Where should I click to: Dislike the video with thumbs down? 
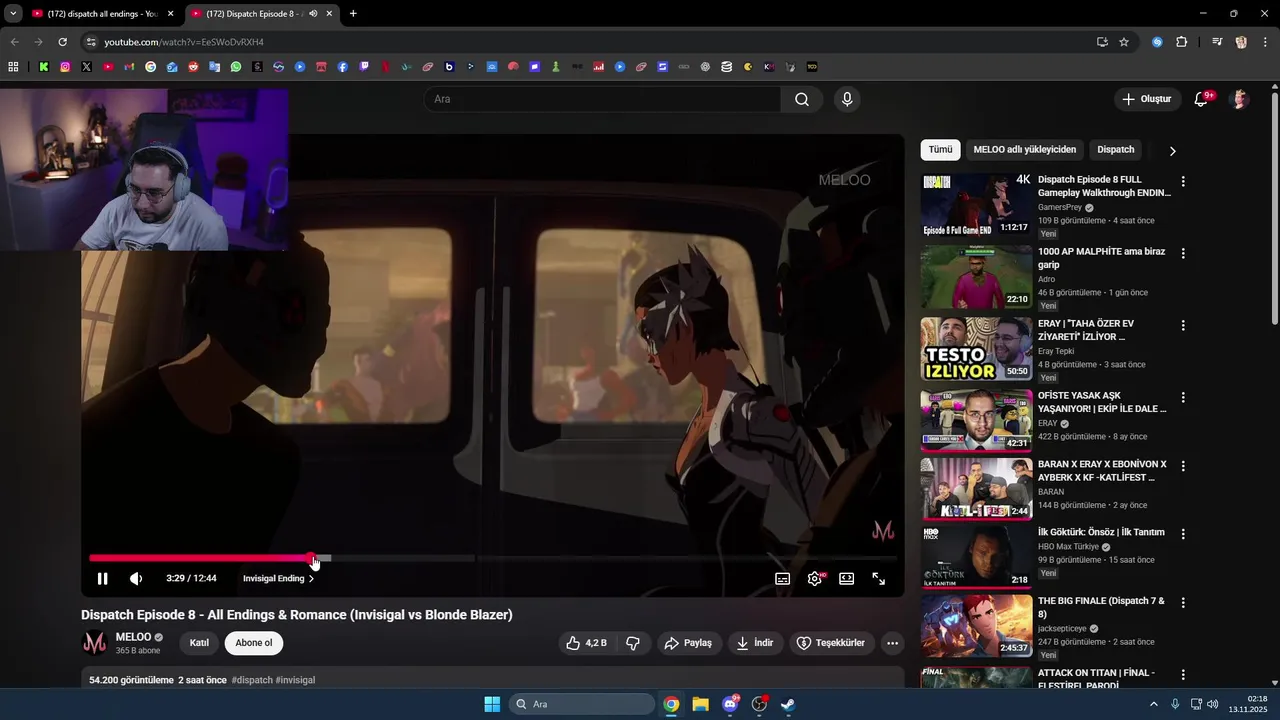click(633, 643)
